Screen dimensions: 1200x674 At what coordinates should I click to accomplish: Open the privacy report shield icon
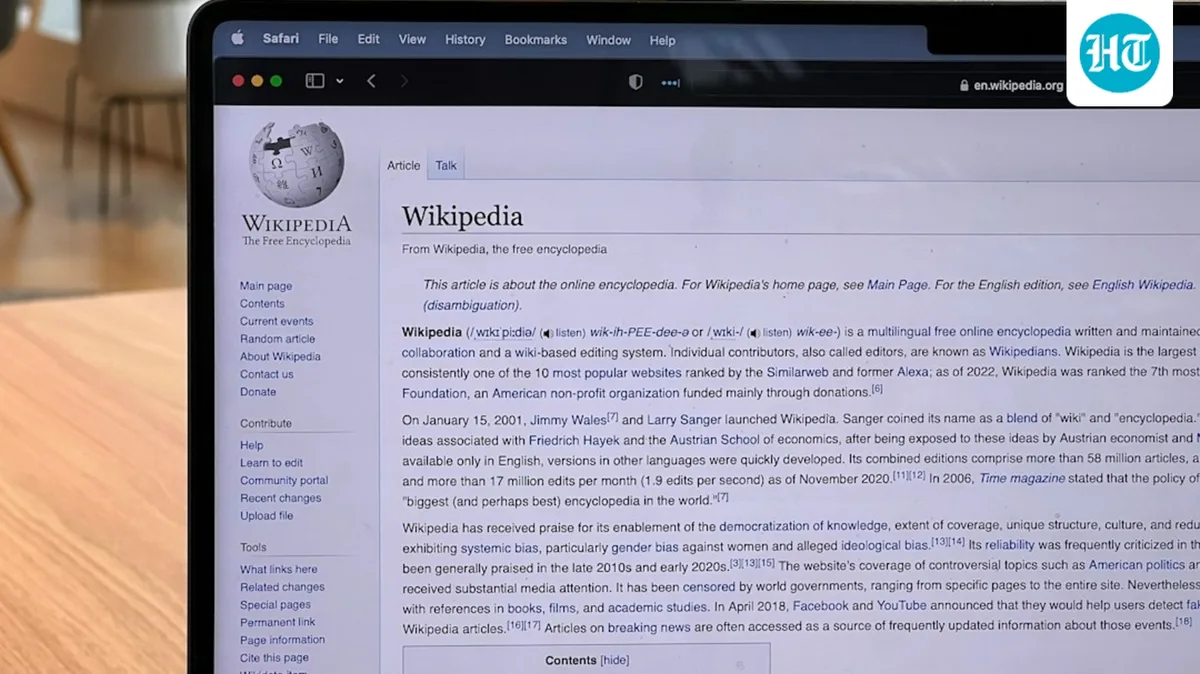coord(635,83)
